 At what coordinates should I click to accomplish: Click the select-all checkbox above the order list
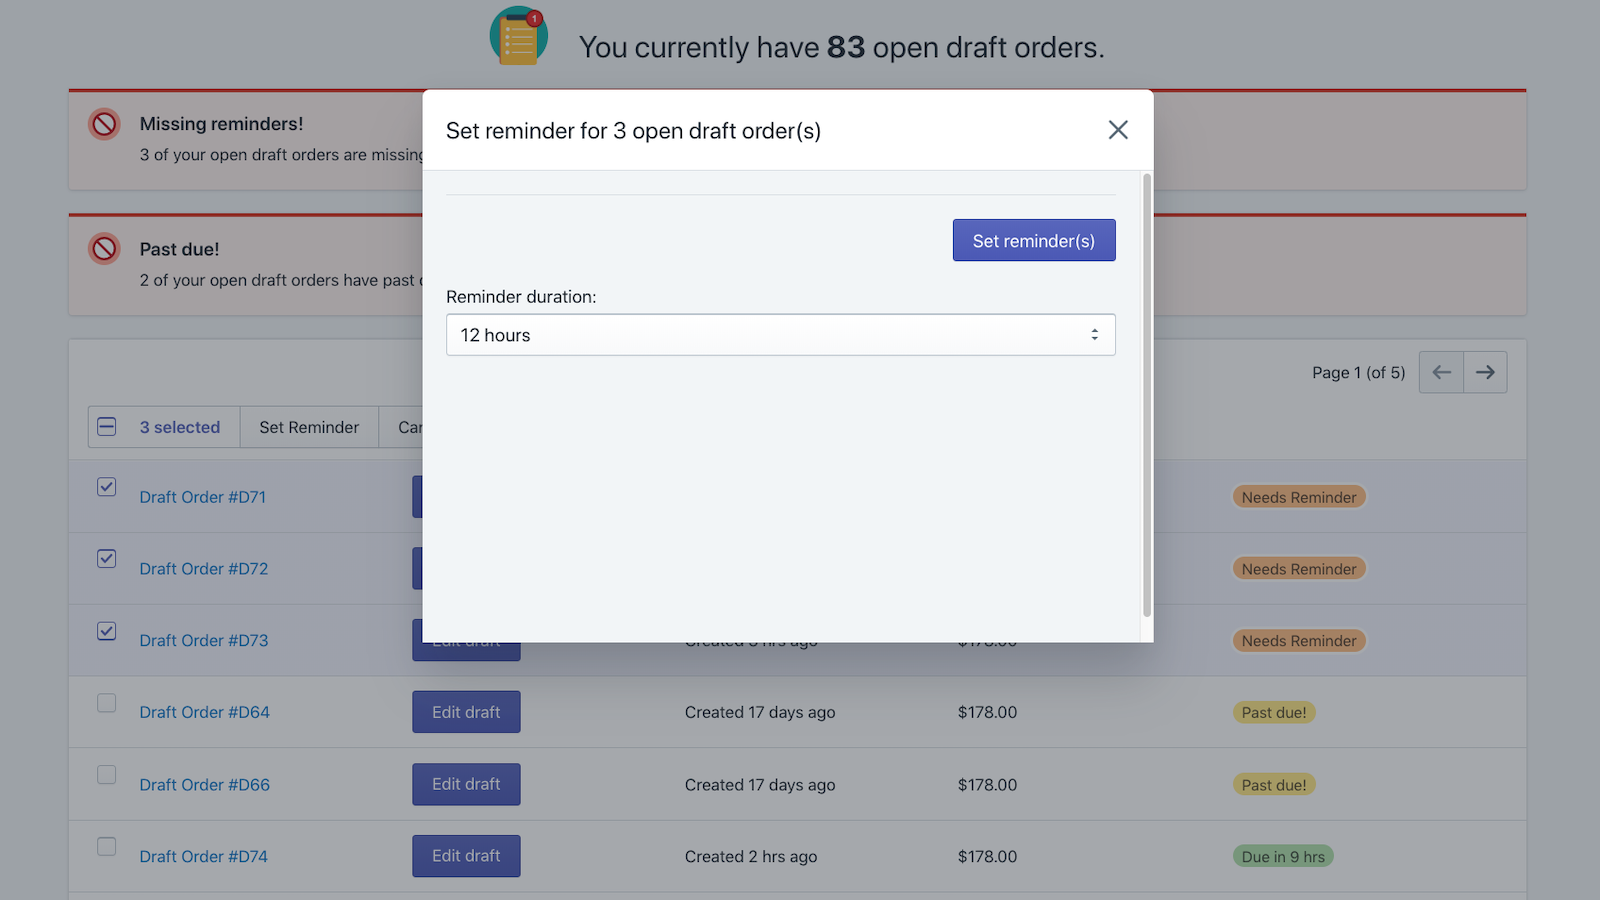[106, 426]
